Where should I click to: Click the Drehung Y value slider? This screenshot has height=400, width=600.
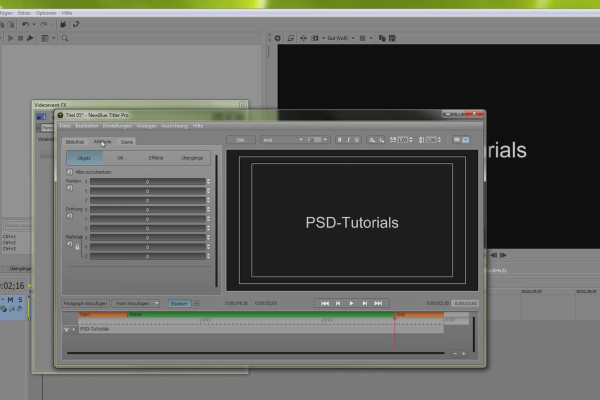[x=148, y=219]
